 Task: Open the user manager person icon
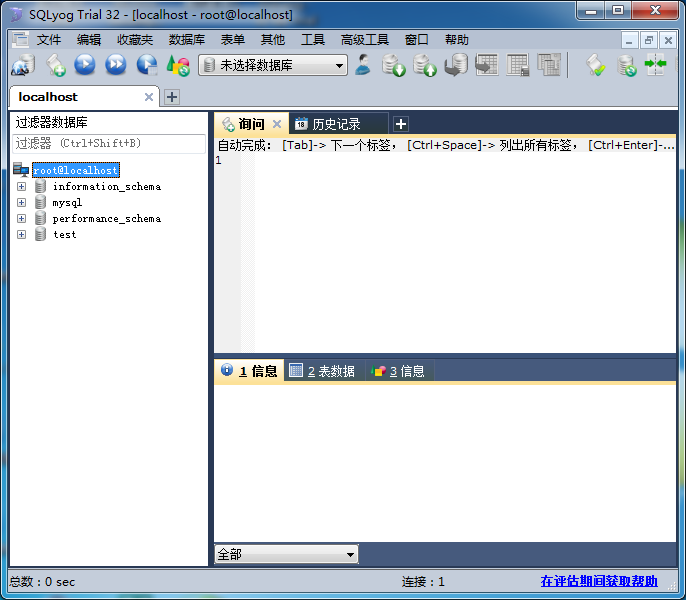363,65
